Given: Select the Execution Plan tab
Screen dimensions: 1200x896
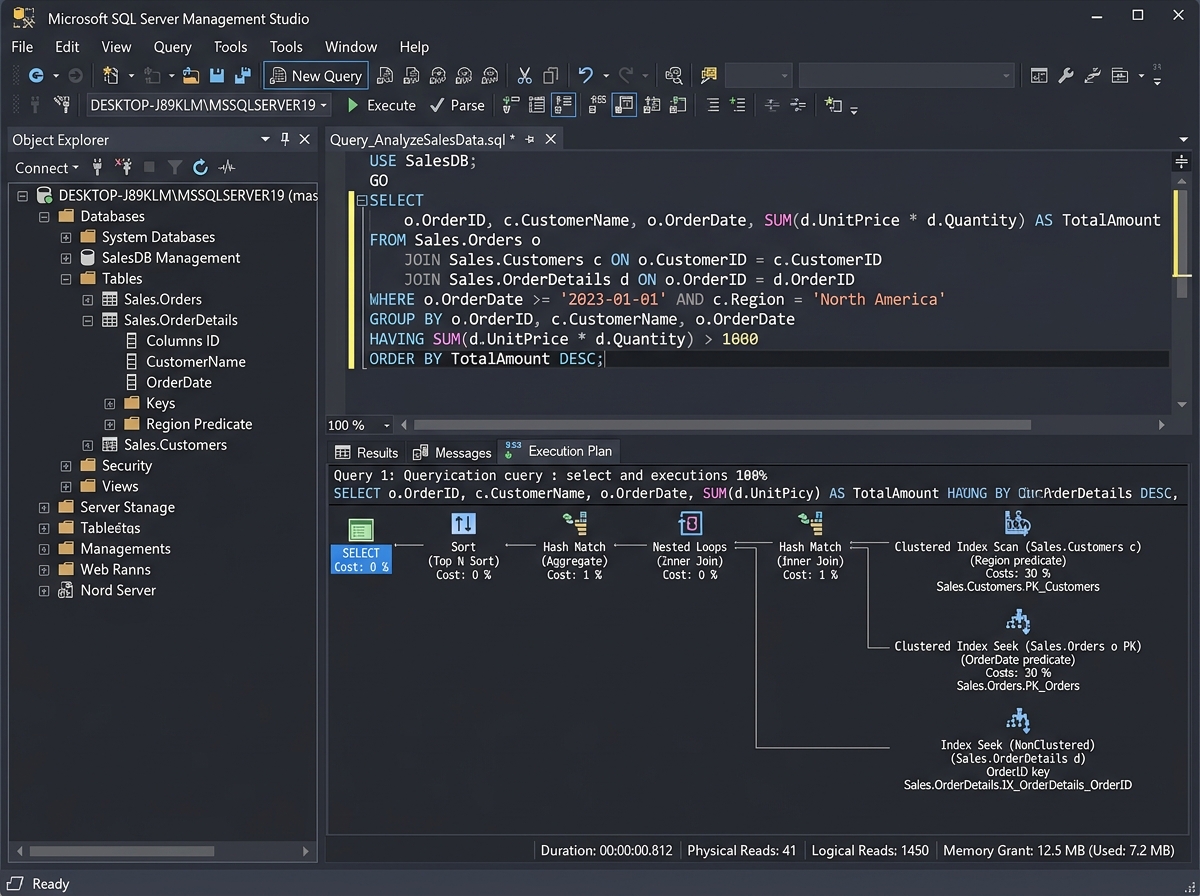Looking at the screenshot, I should pos(558,451).
